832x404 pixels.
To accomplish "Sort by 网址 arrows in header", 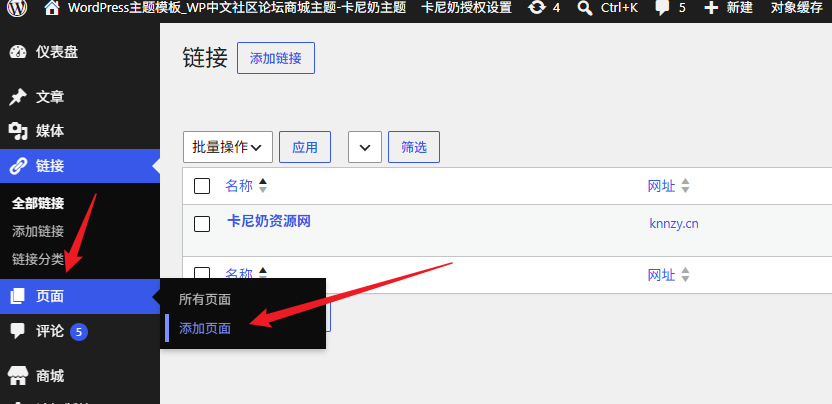I will click(x=686, y=186).
